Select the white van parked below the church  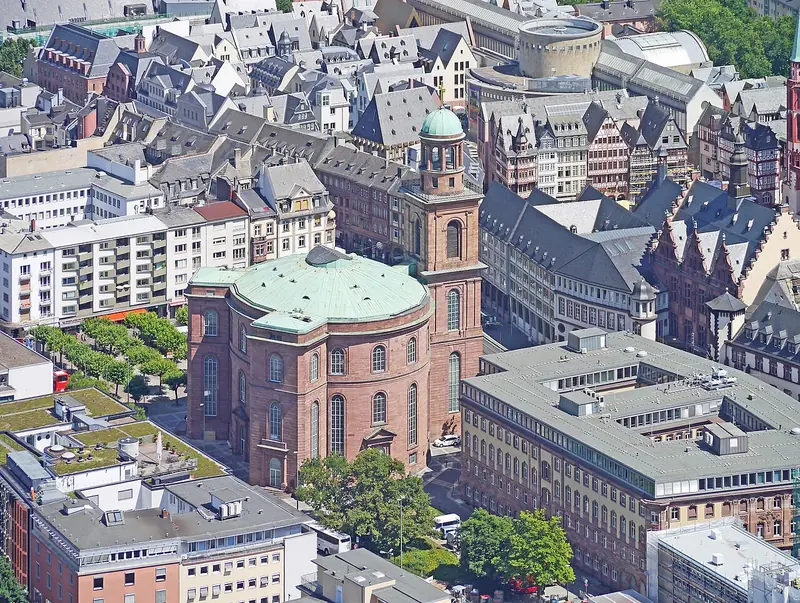(446, 523)
